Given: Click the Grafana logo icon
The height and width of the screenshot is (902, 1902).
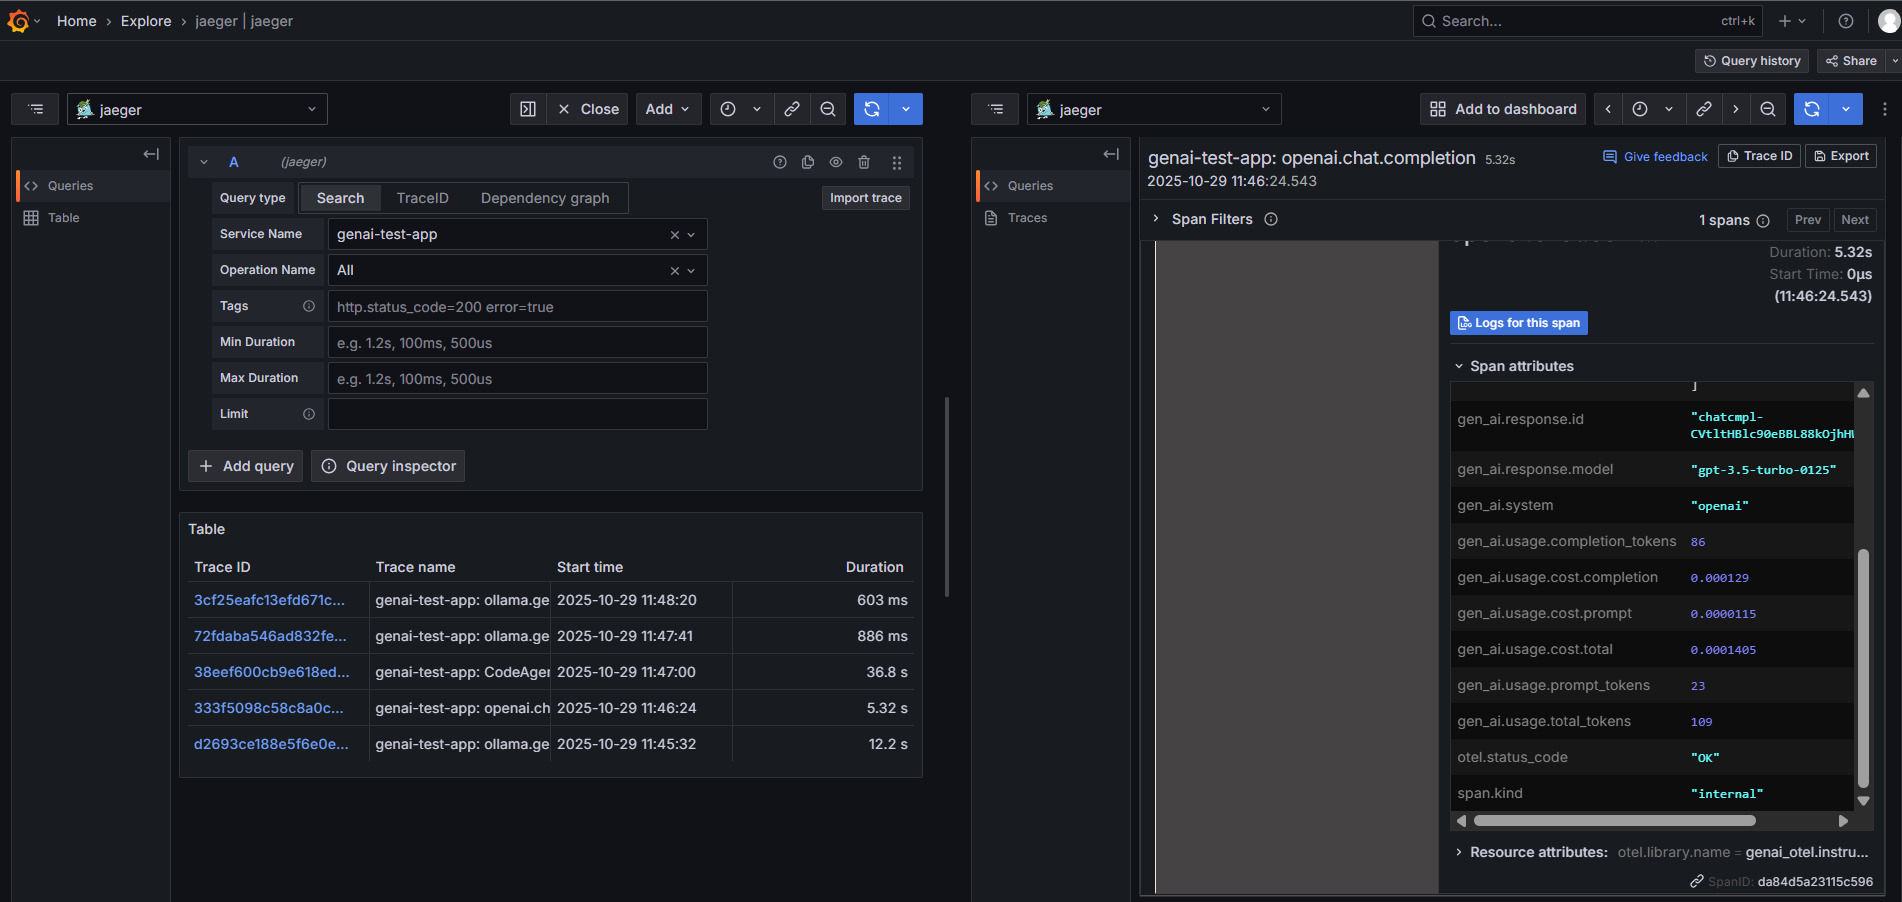Looking at the screenshot, I should tap(18, 21).
